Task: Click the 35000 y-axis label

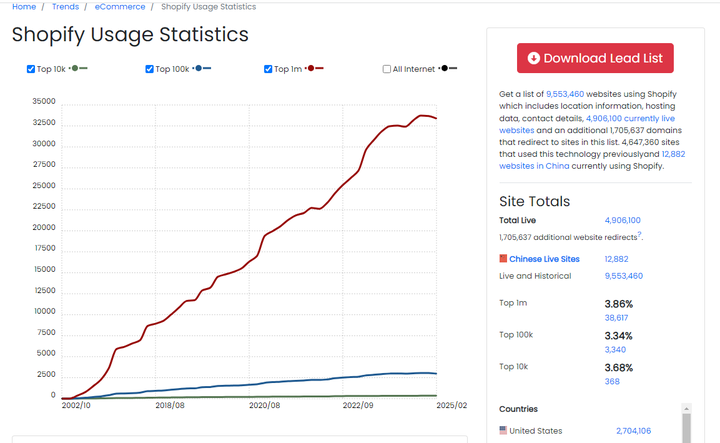Action: (x=44, y=101)
